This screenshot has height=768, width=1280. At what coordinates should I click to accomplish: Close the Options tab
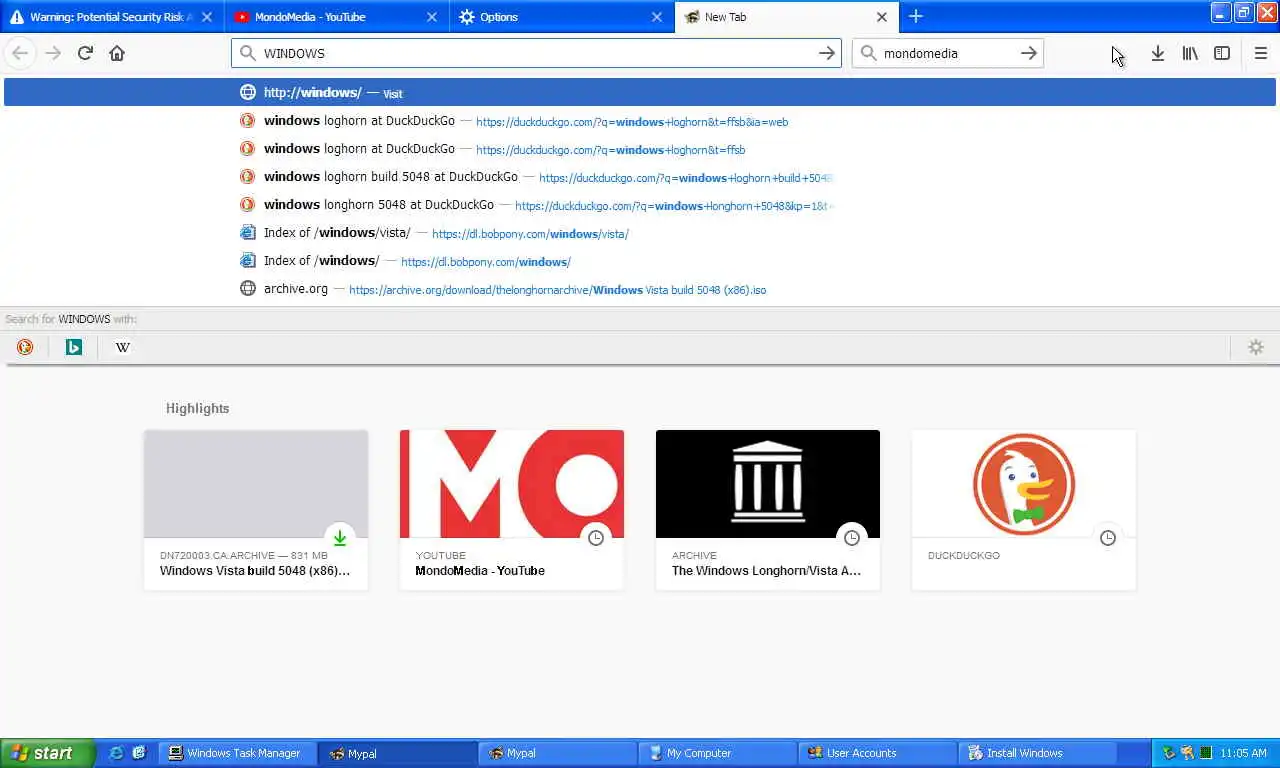point(657,17)
